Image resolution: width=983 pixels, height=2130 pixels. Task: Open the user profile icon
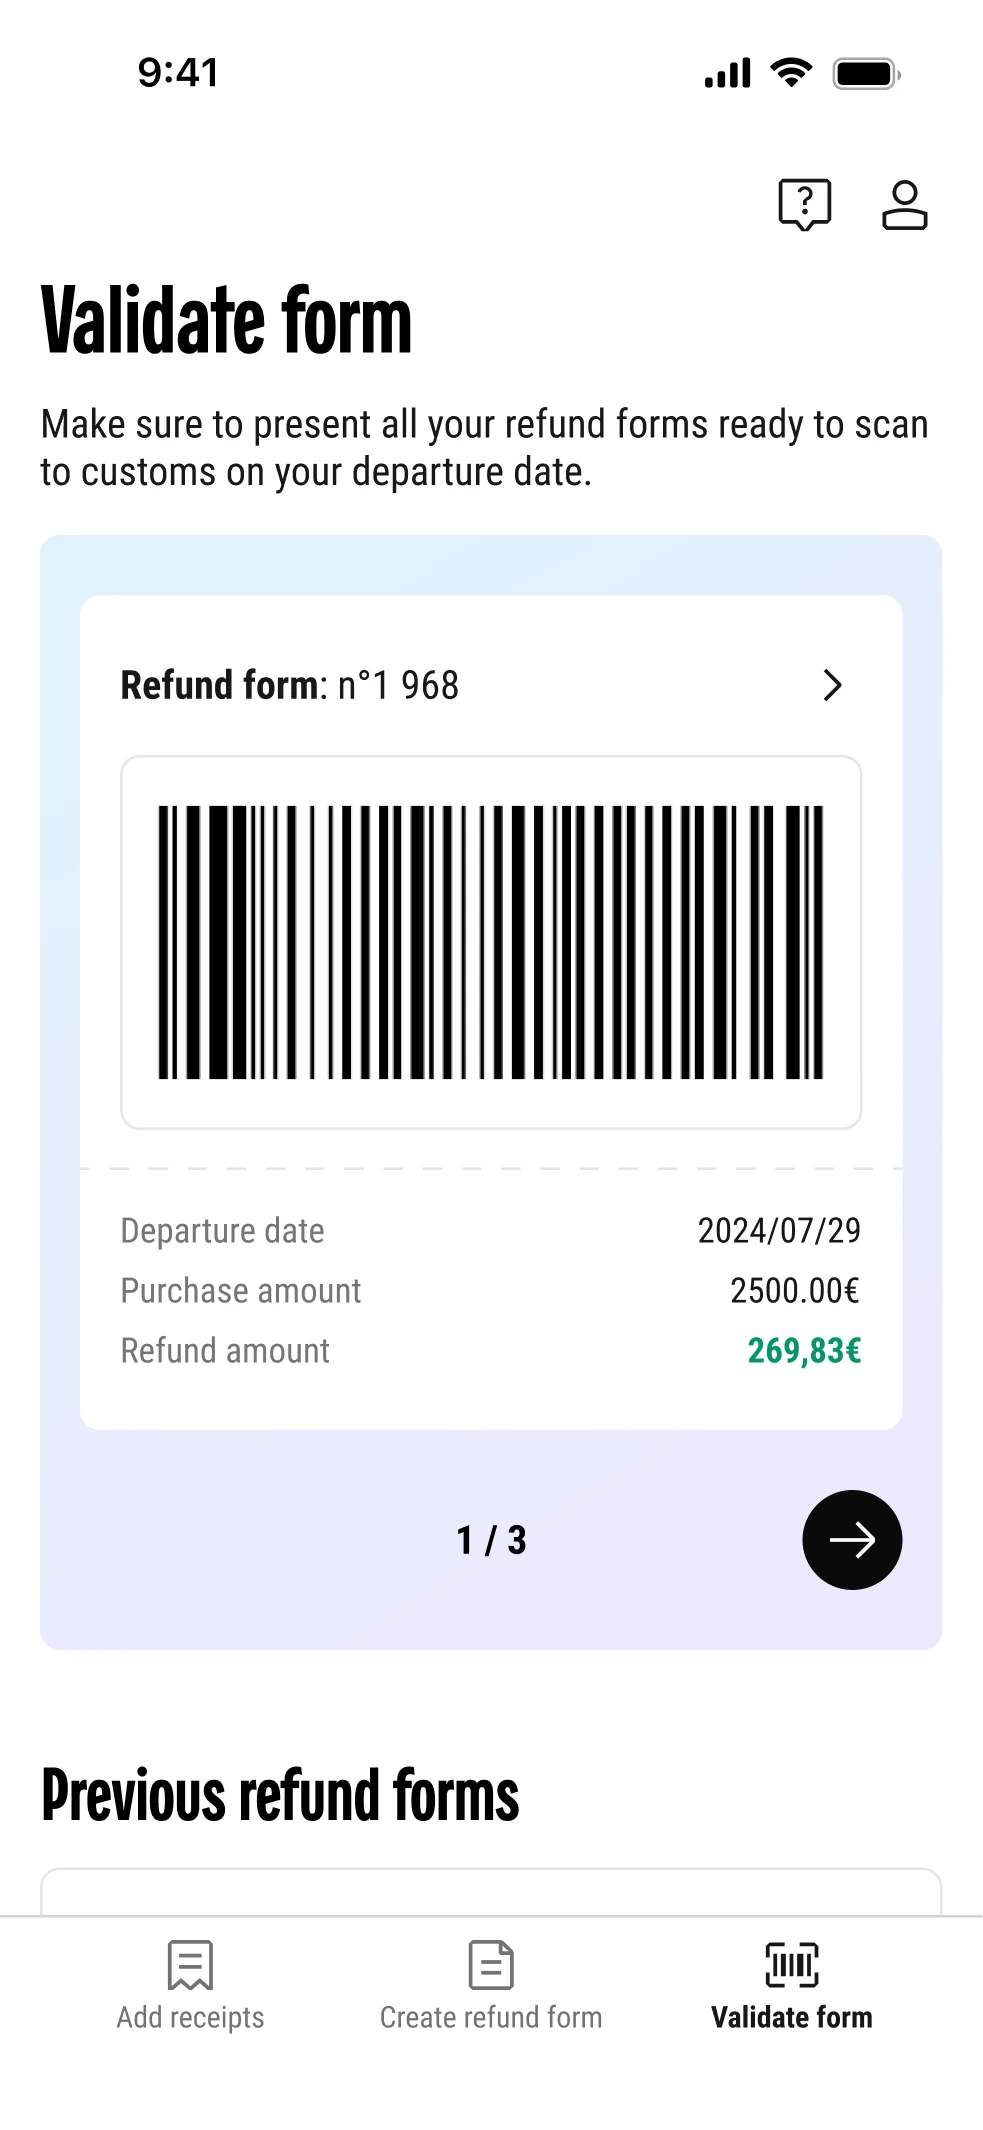coord(904,205)
